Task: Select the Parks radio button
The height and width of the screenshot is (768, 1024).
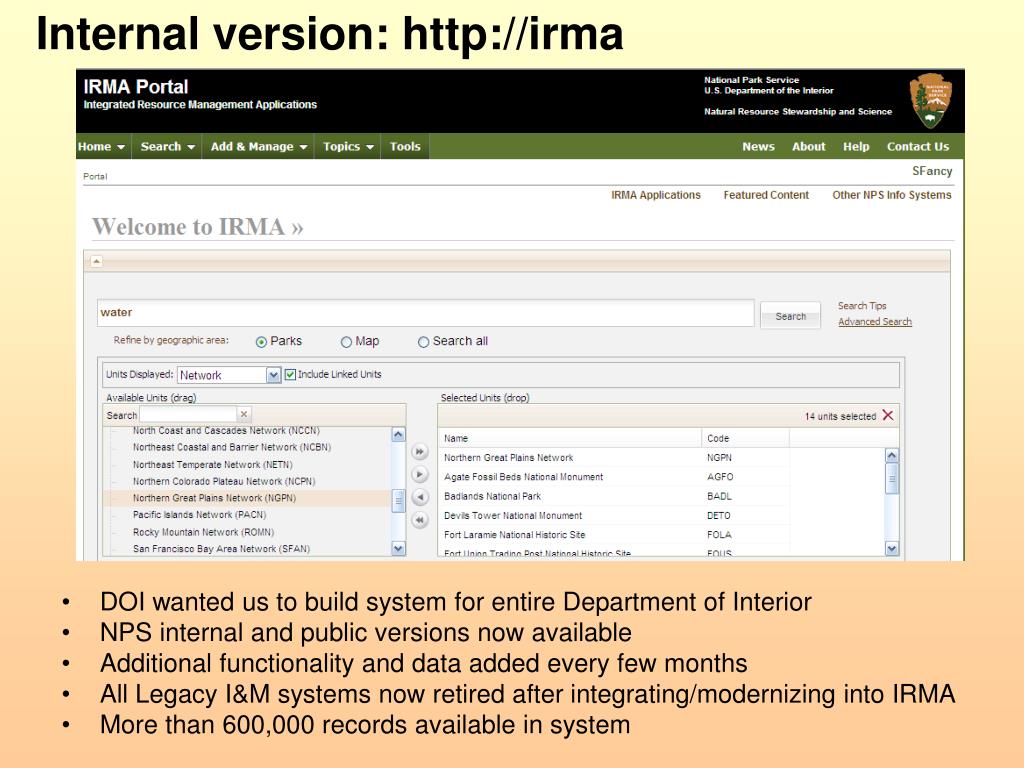Action: pyautogui.click(x=261, y=342)
